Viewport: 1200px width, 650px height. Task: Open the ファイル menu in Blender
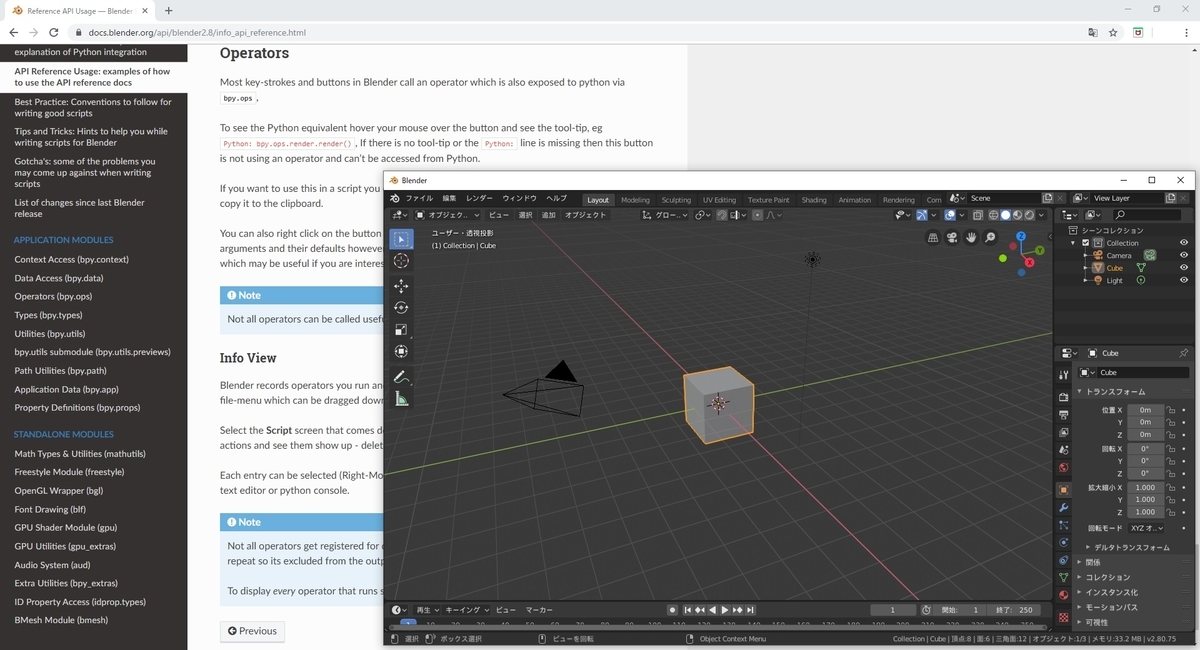click(419, 199)
